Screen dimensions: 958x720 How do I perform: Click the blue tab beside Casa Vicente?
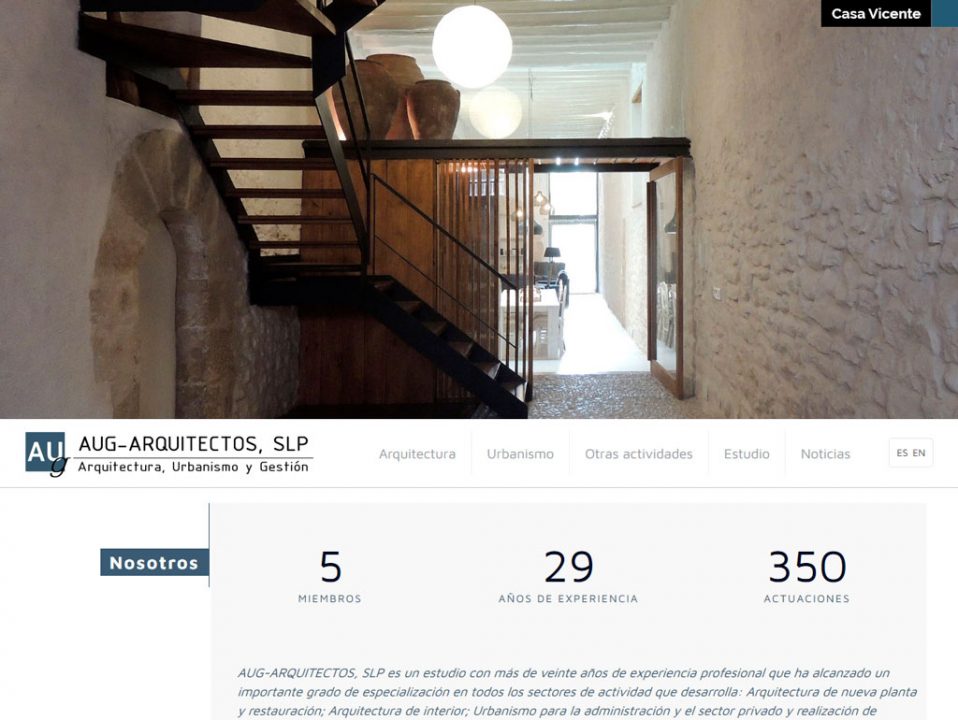coord(945,13)
